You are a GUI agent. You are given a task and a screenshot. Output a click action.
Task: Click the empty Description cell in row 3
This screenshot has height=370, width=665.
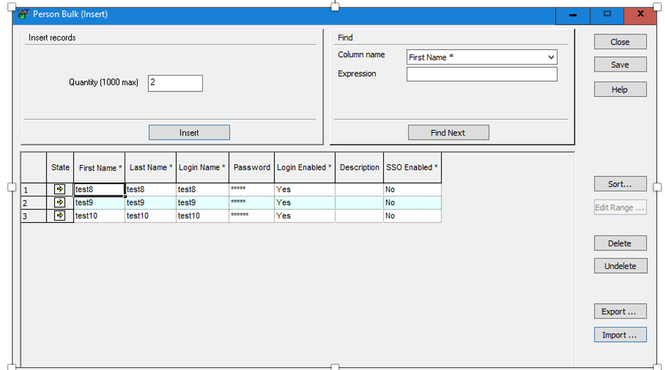point(359,216)
